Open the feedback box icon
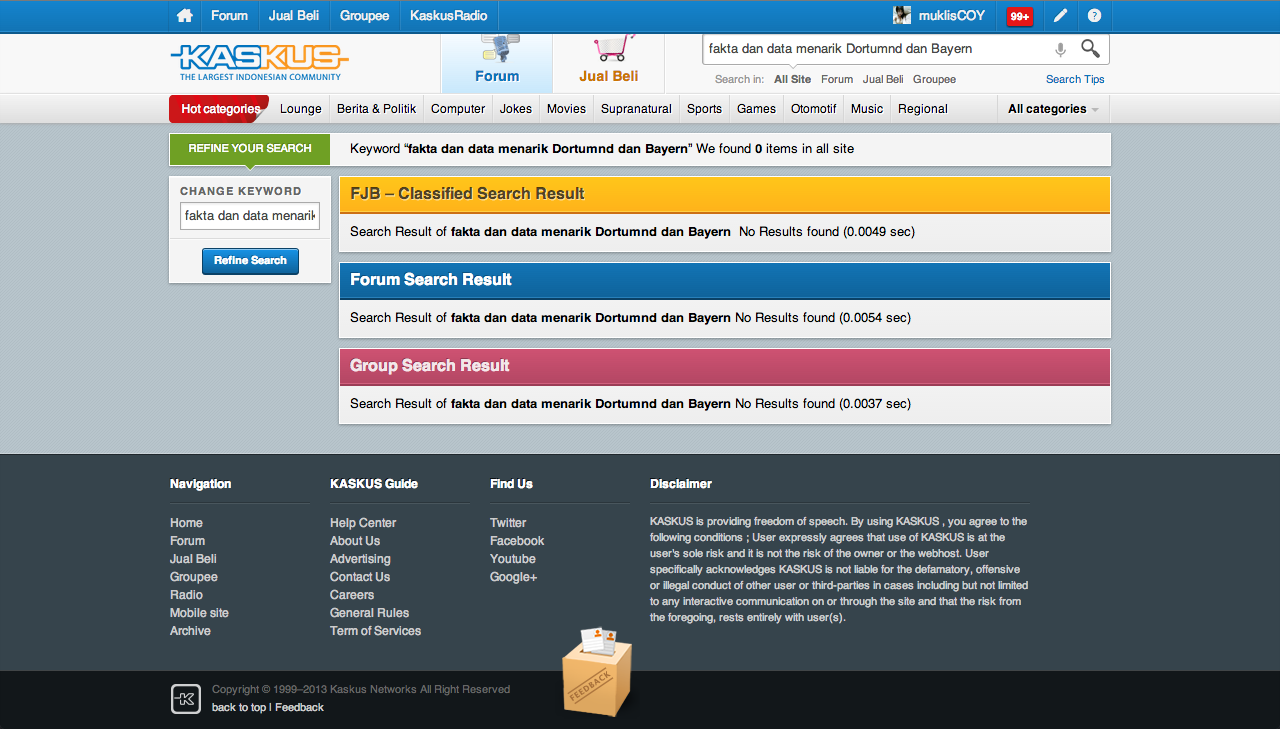The image size is (1280, 729). click(598, 671)
